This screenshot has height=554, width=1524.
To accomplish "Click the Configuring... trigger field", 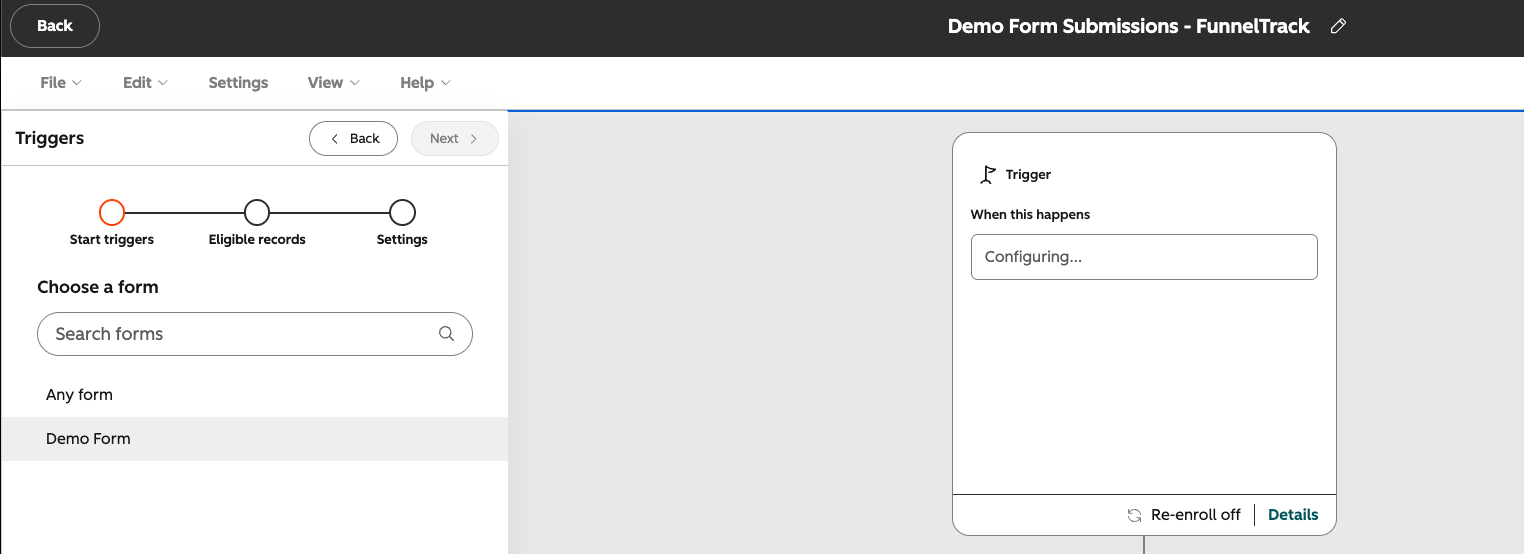I will (1144, 257).
